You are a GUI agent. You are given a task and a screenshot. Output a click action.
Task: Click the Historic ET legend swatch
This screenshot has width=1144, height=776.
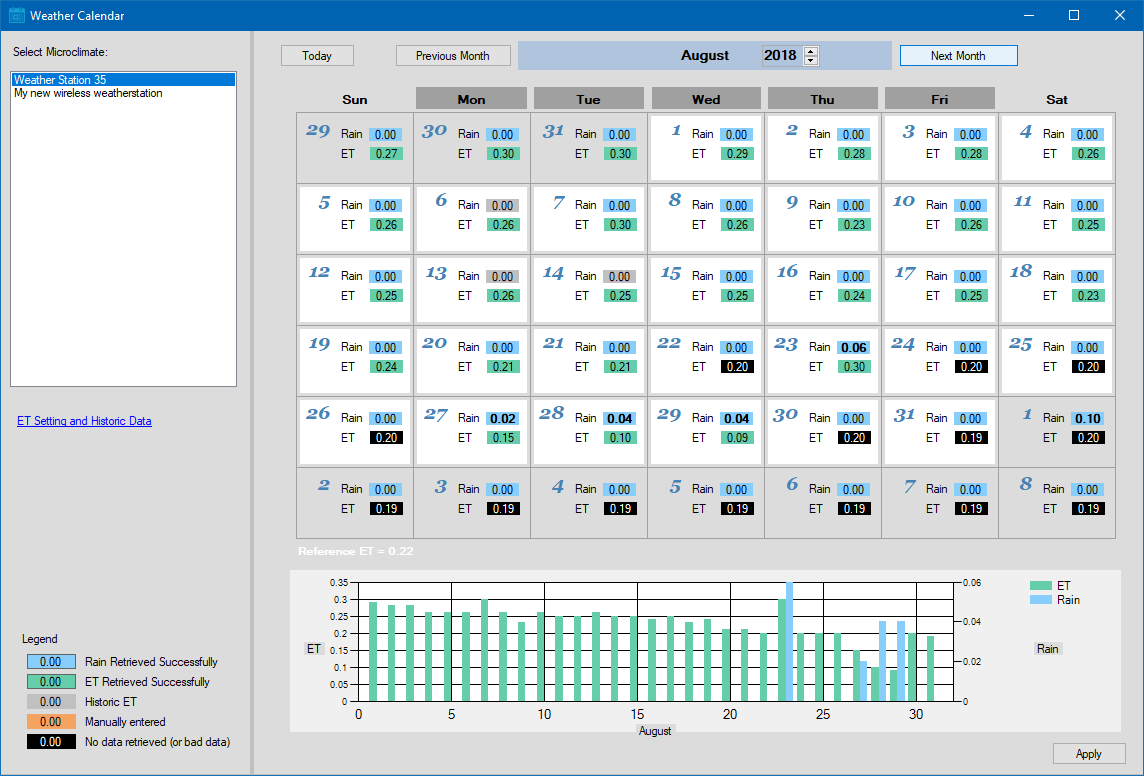pyautogui.click(x=51, y=702)
